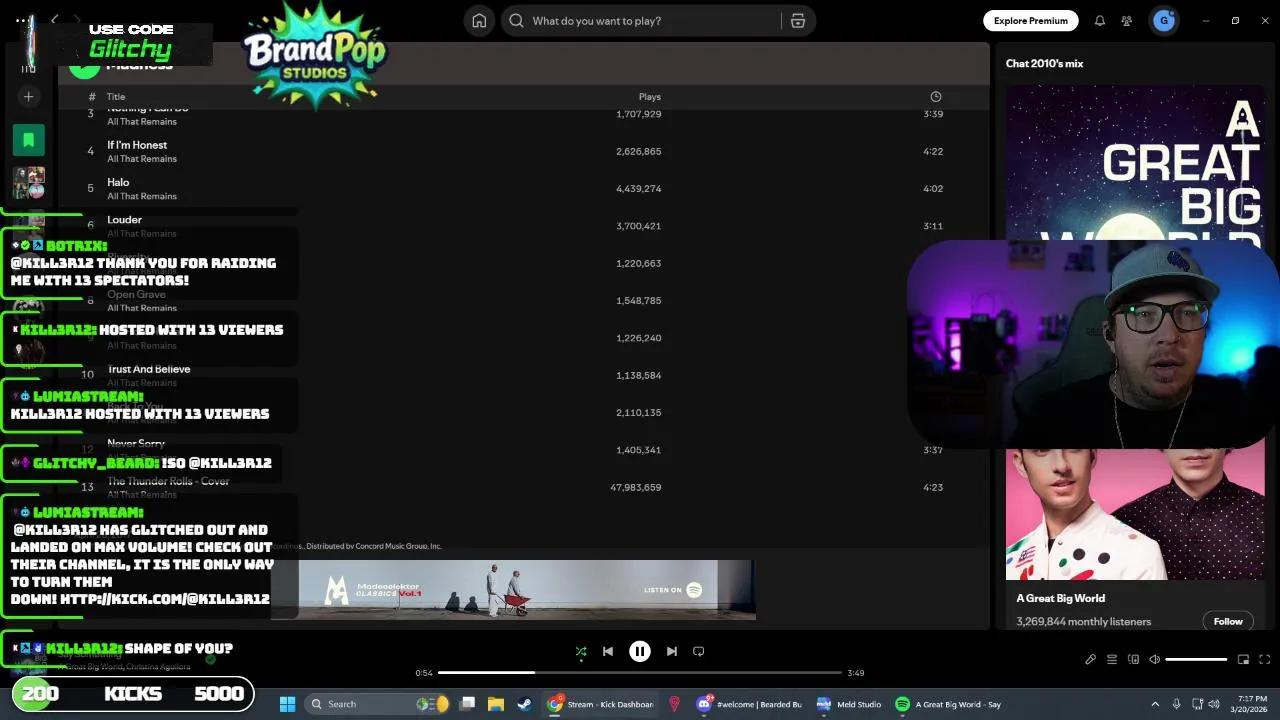Select the track If I'm Honest
Viewport: 1280px width, 720px height.
[137, 145]
